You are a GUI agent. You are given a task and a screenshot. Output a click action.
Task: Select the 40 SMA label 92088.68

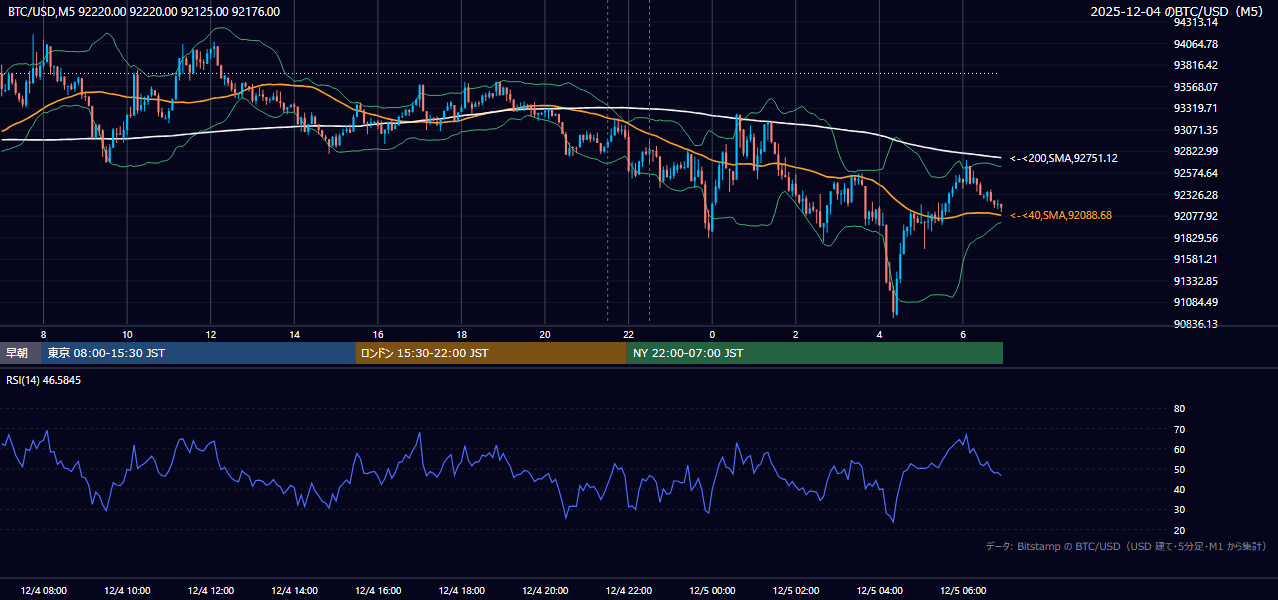(x=1061, y=215)
